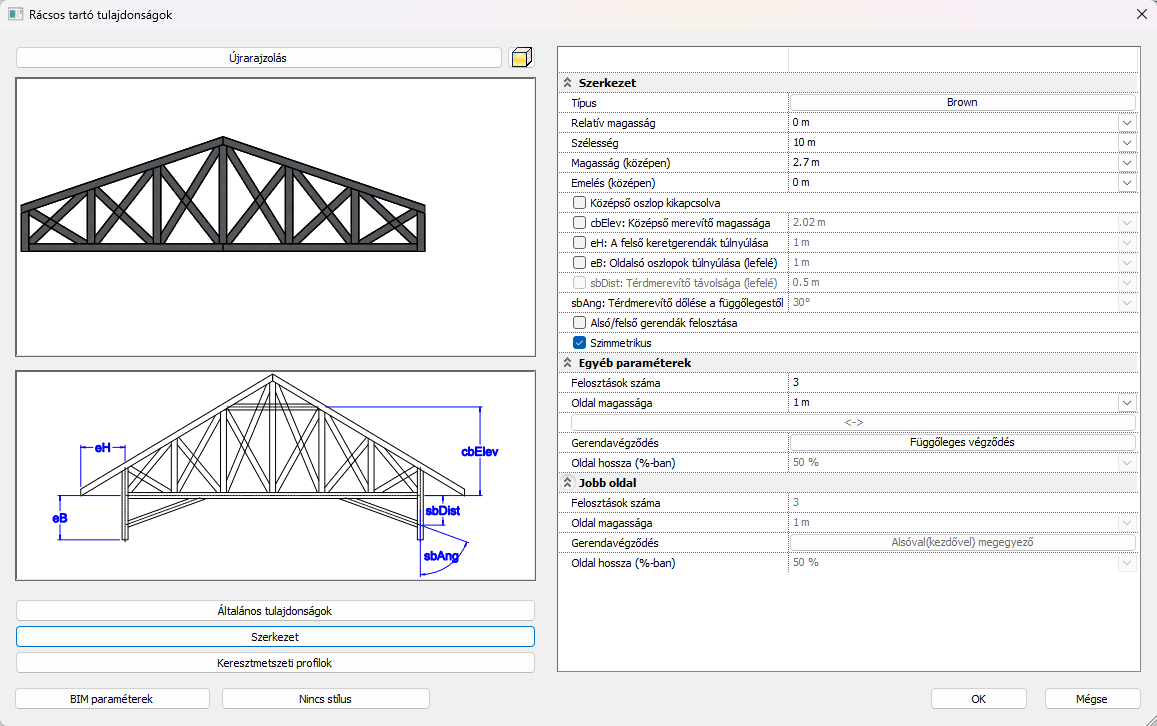This screenshot has height=726, width=1157.
Task: Collapse the Egyéb paraméterek section
Action: pyautogui.click(x=567, y=363)
